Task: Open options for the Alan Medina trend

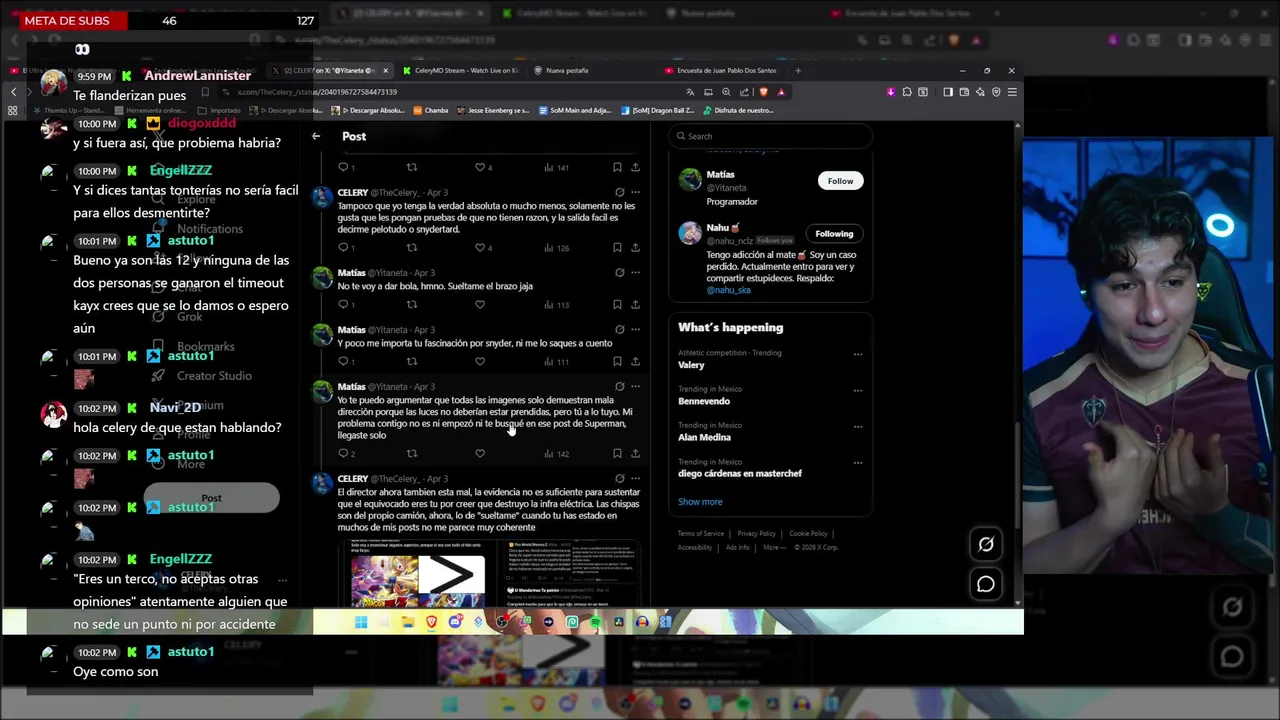Action: pos(857,426)
